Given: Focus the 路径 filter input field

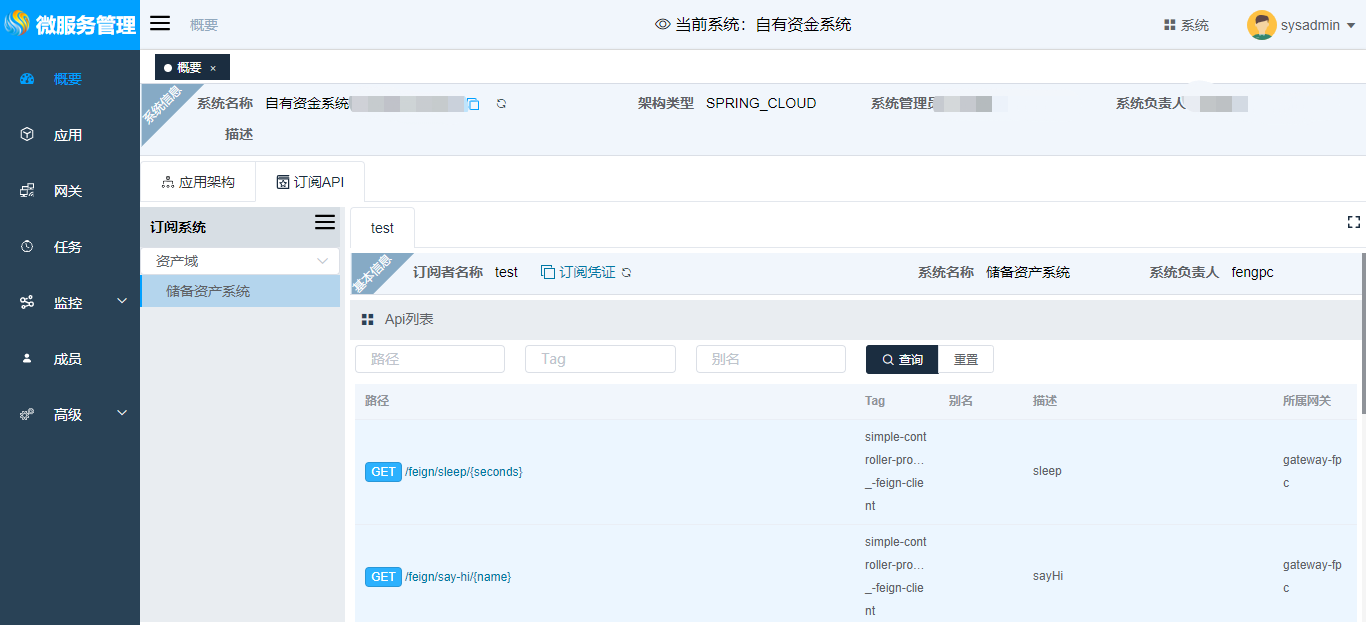Looking at the screenshot, I should click(x=430, y=359).
